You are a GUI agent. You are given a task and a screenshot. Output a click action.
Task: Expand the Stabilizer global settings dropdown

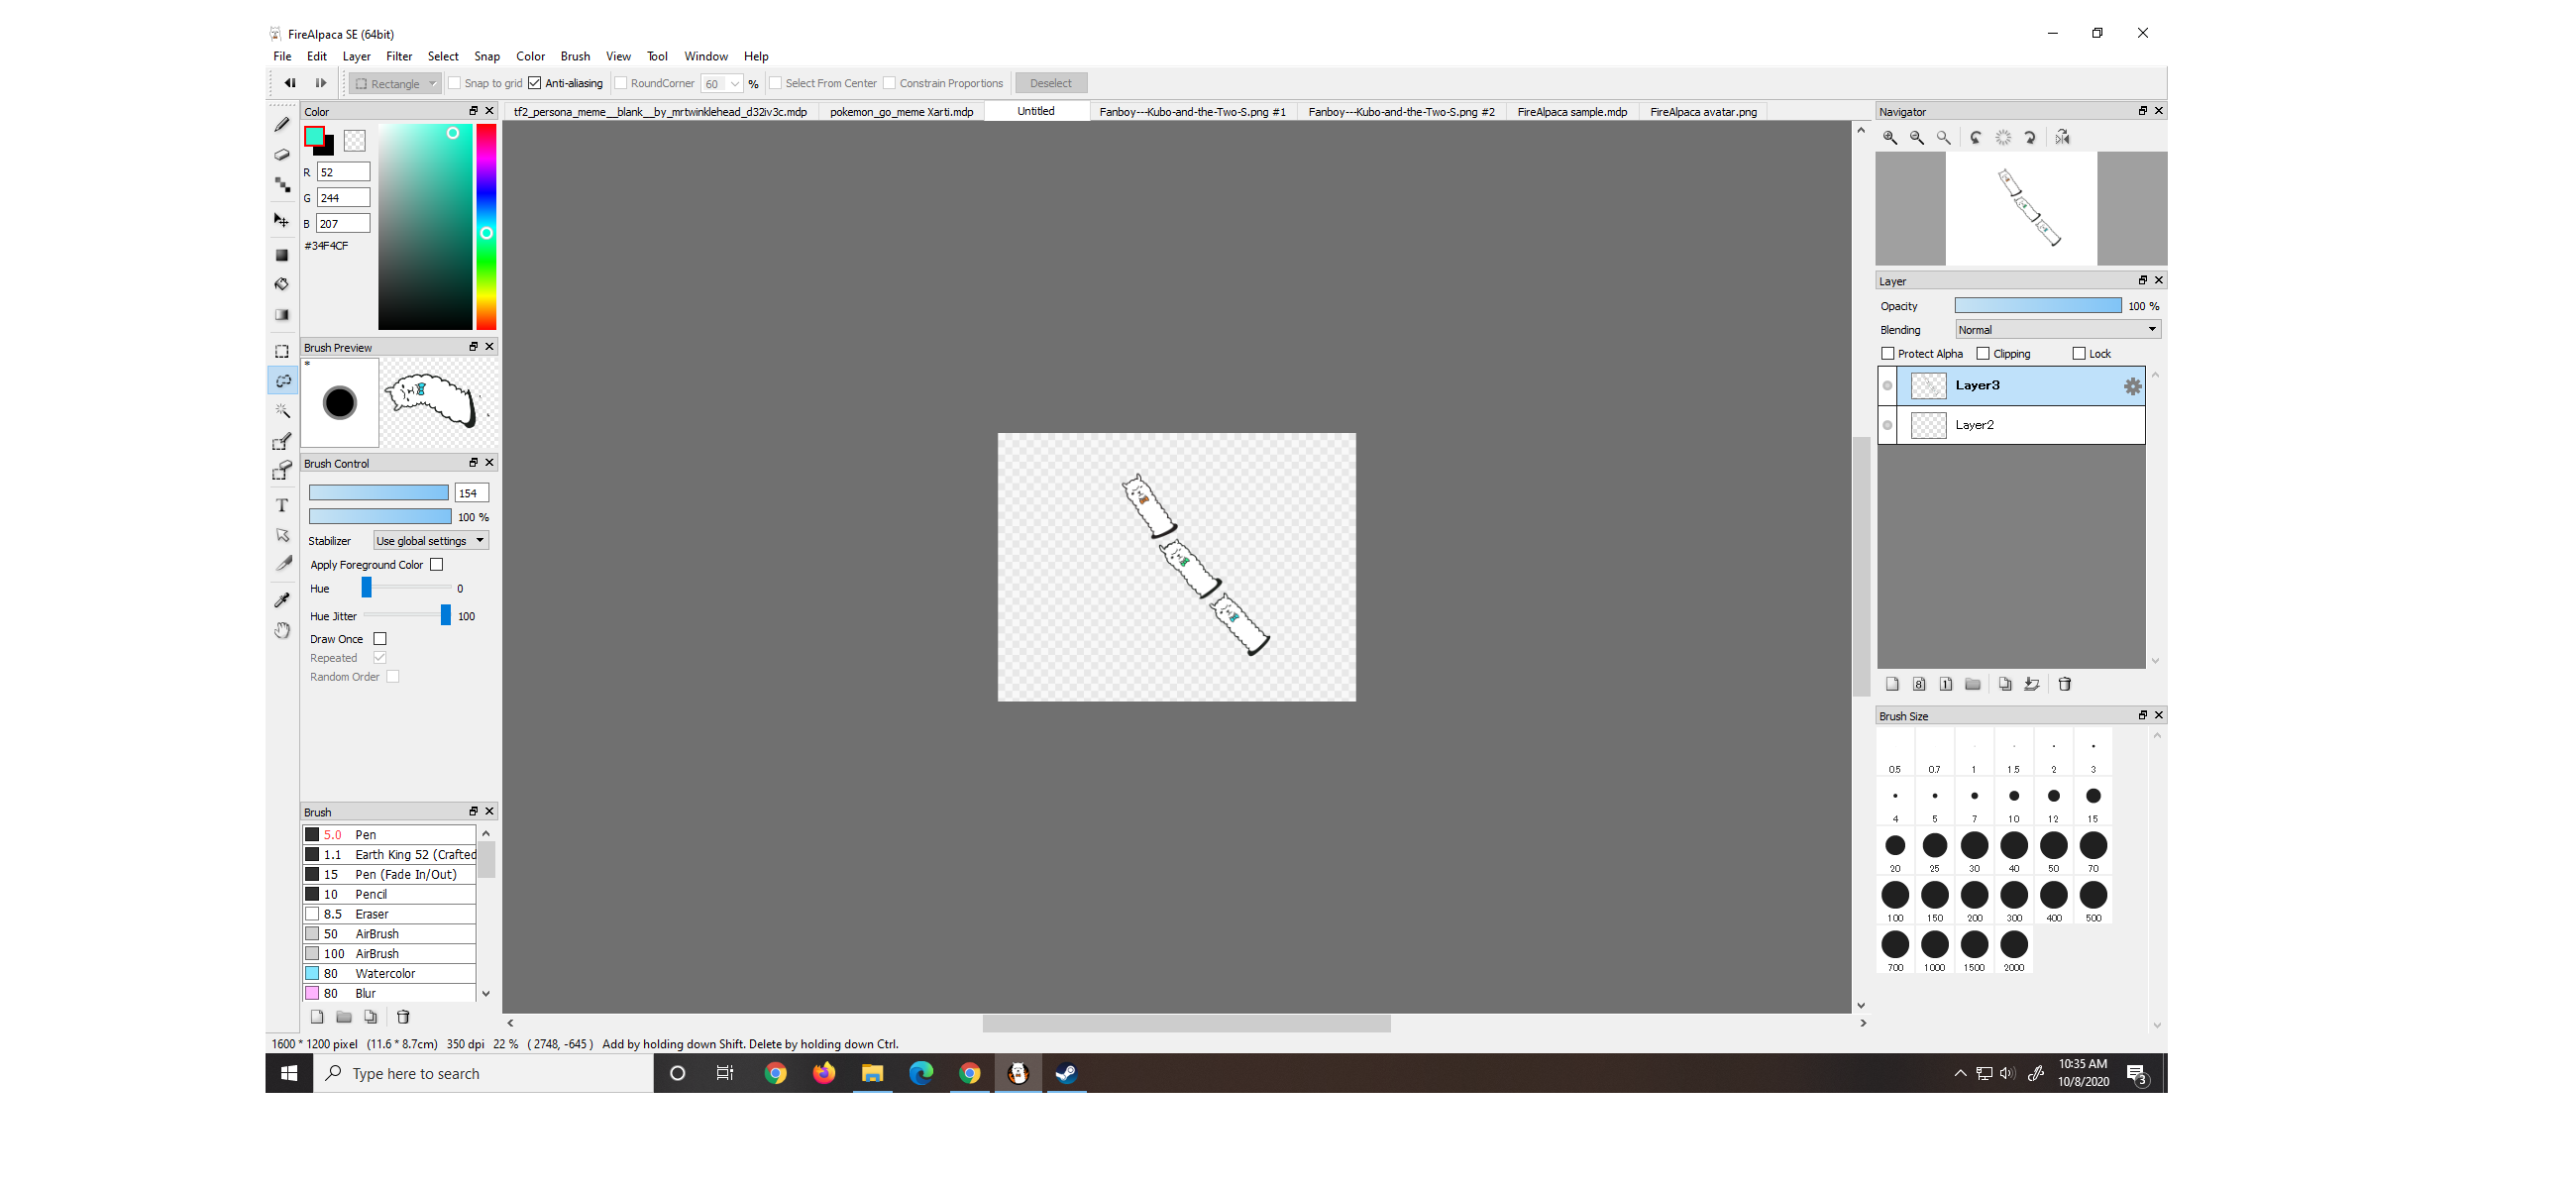430,541
